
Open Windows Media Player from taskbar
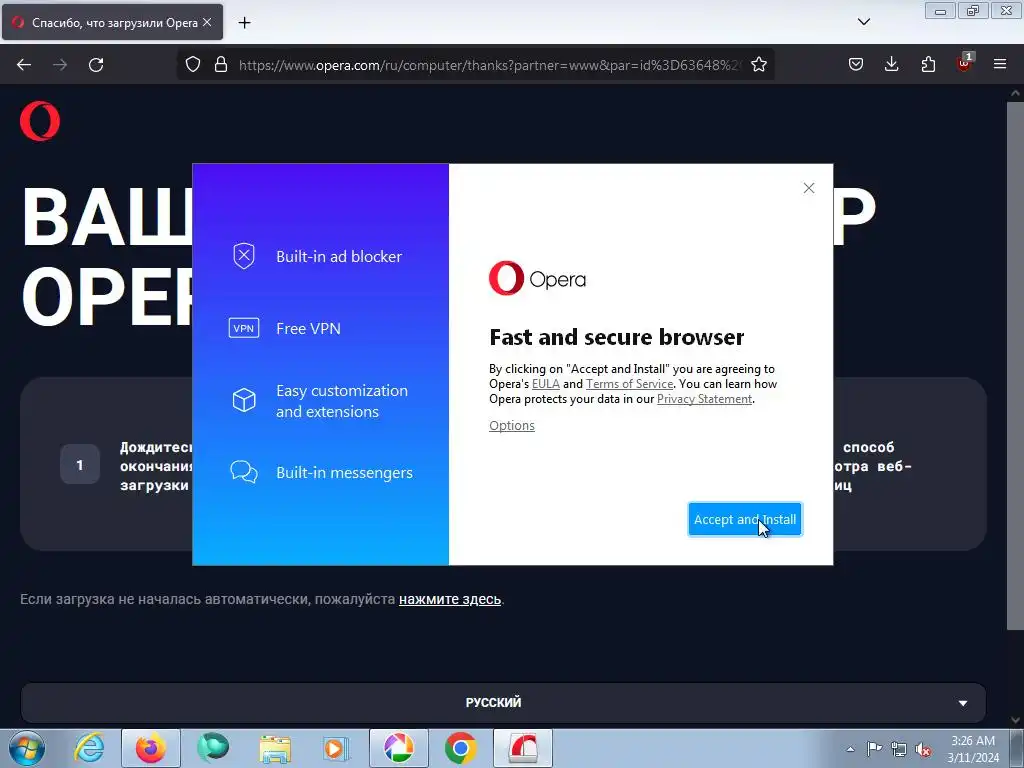point(336,748)
